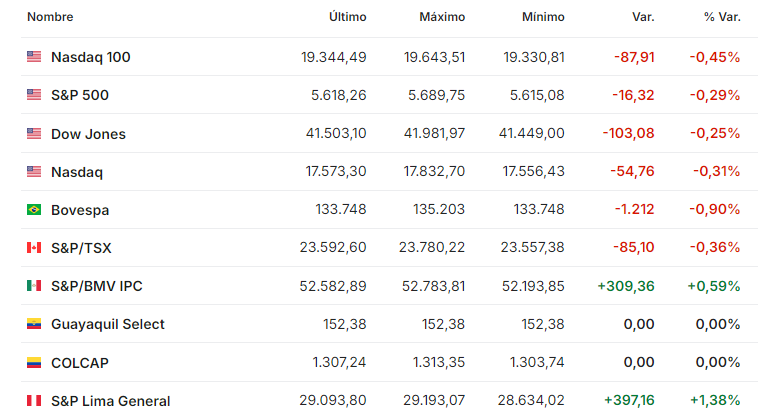Sort table by Mínimo column header
The height and width of the screenshot is (415, 758).
[x=543, y=17]
